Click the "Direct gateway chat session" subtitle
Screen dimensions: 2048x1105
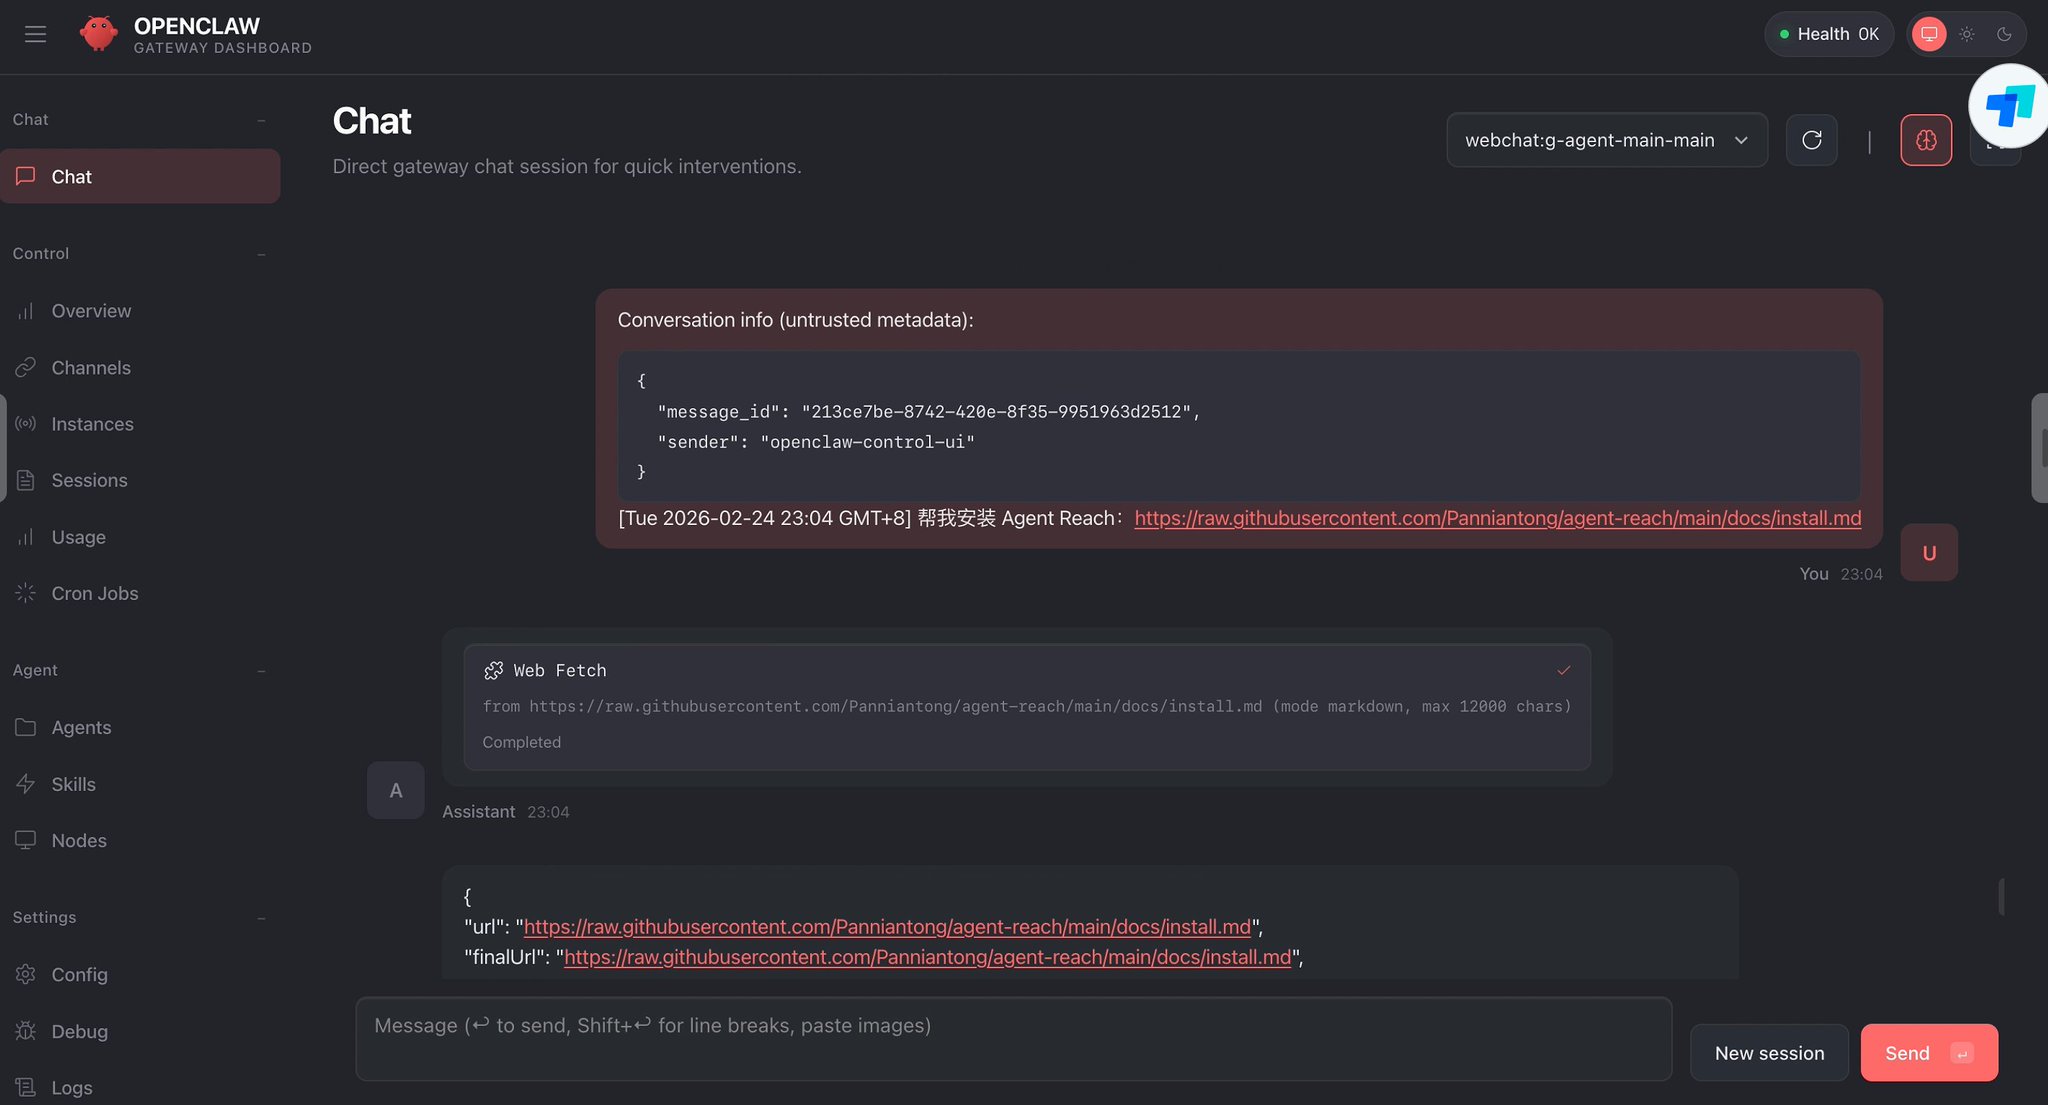pyautogui.click(x=567, y=166)
